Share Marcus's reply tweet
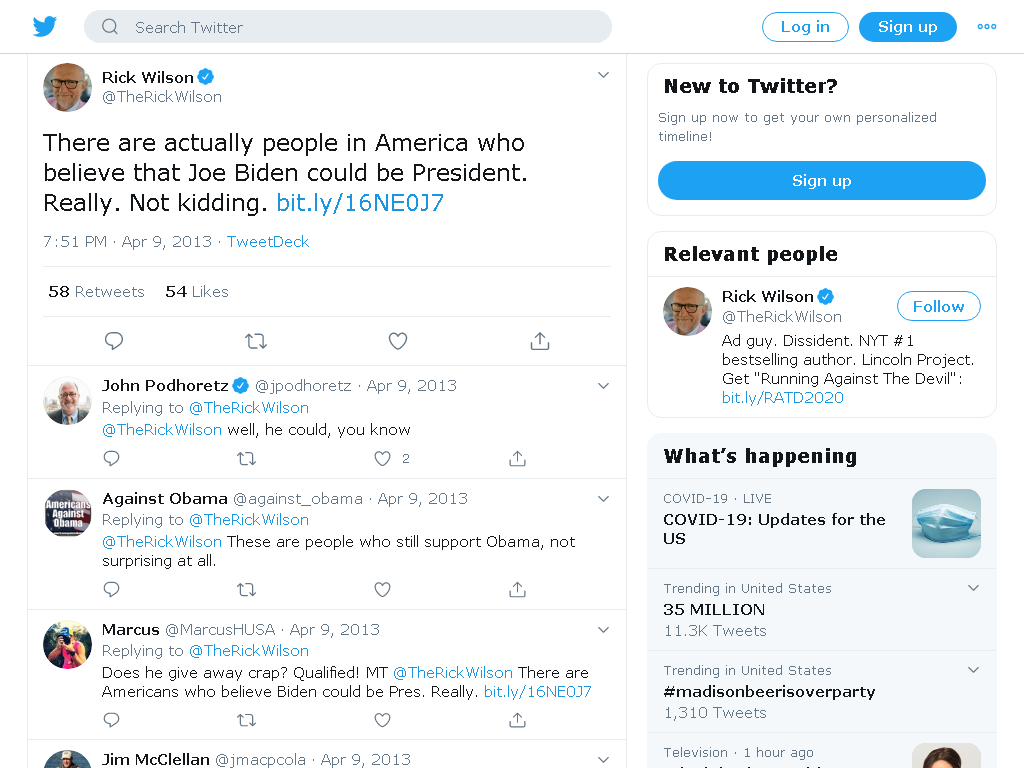This screenshot has width=1024, height=768. (517, 720)
